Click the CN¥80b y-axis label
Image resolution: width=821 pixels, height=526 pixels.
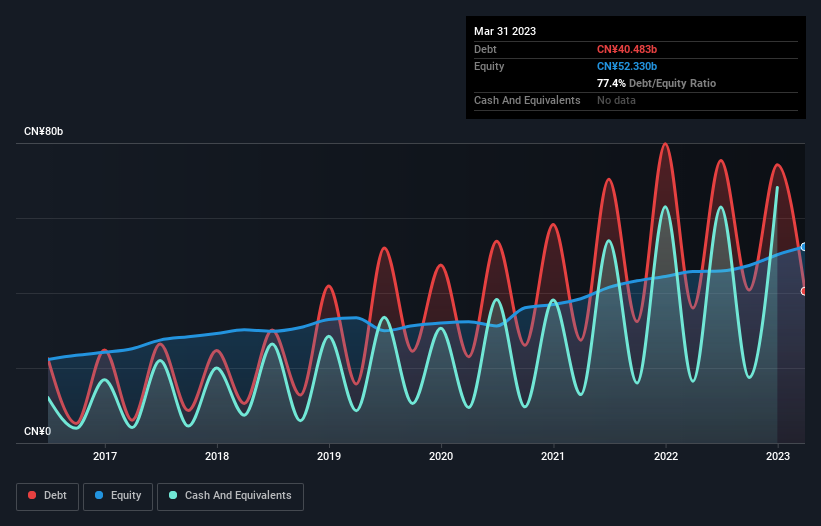[43, 131]
